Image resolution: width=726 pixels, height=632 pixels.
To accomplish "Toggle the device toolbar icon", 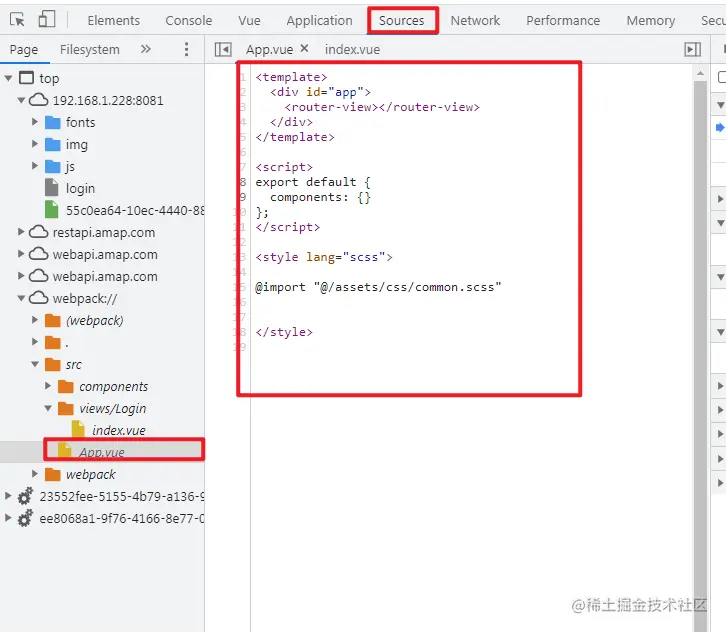I will pyautogui.click(x=46, y=19).
